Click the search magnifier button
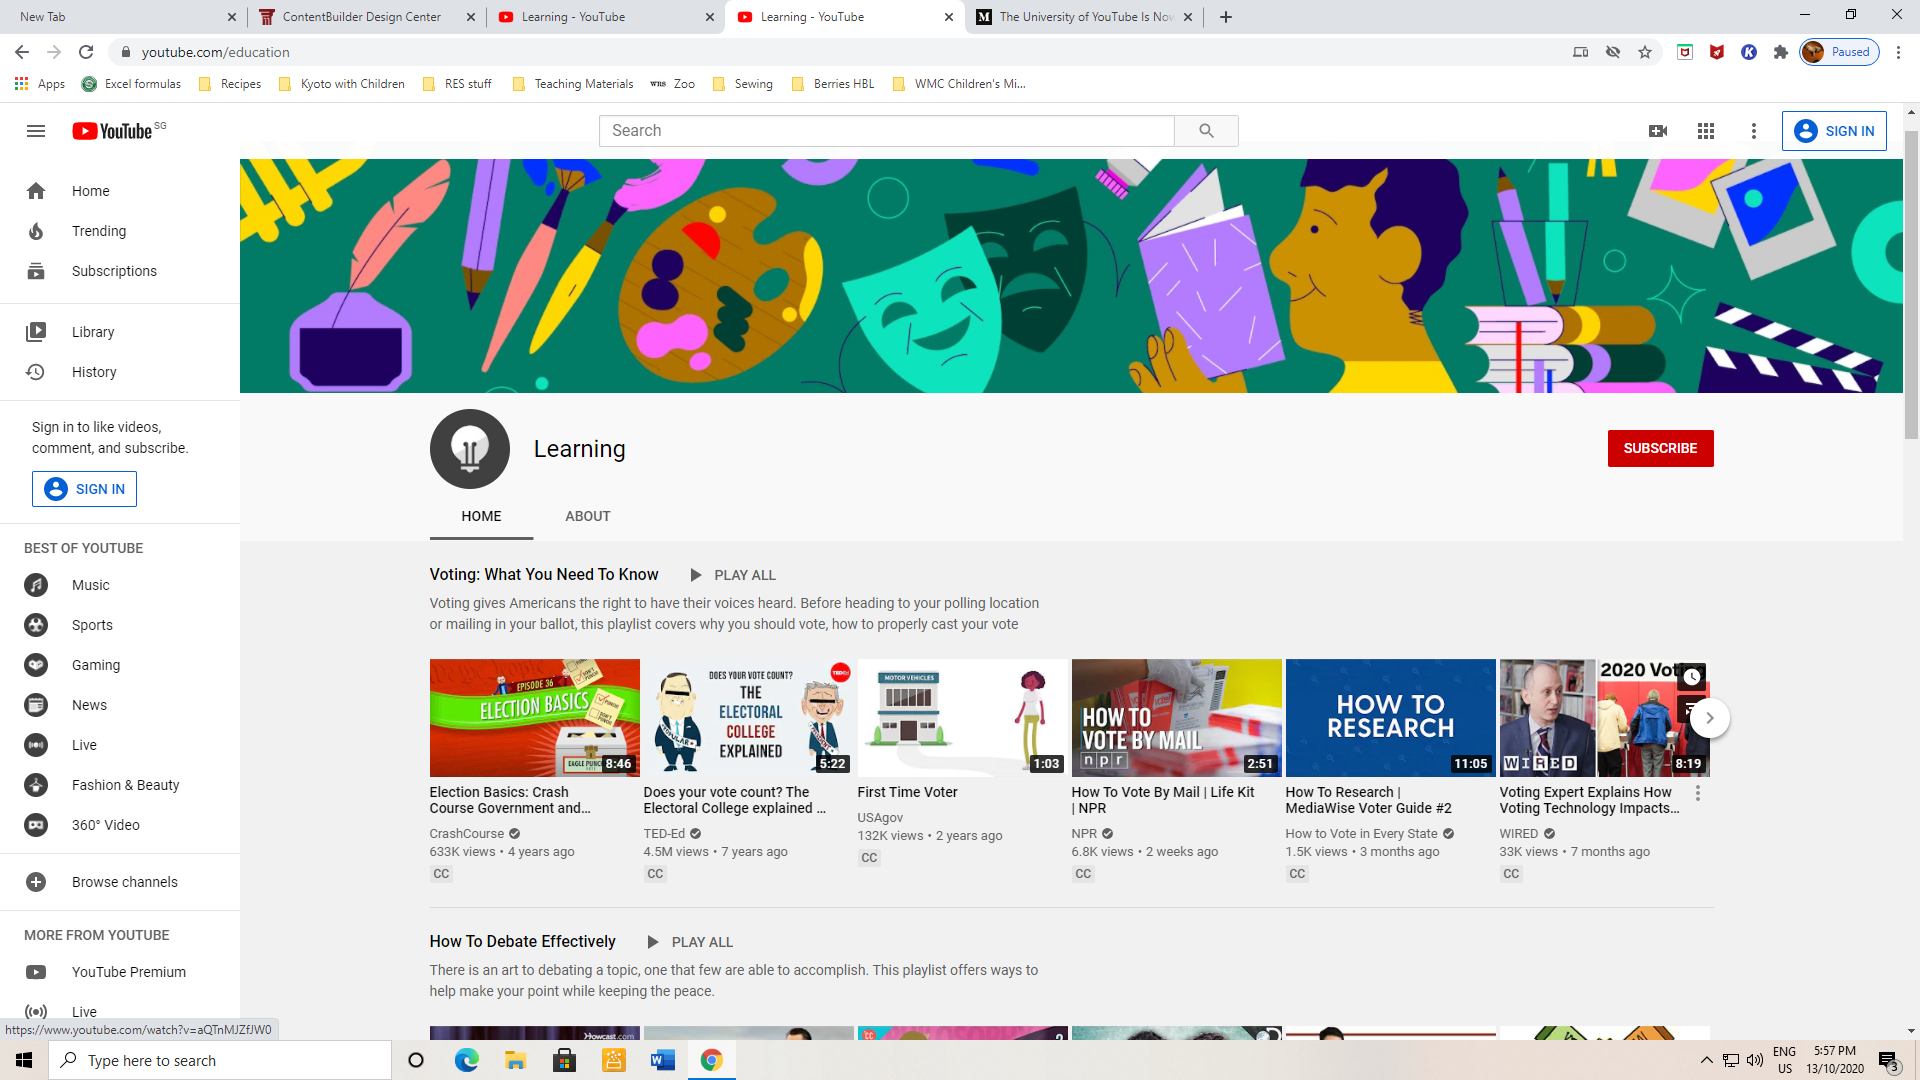Image resolution: width=1920 pixels, height=1080 pixels. coord(1206,131)
